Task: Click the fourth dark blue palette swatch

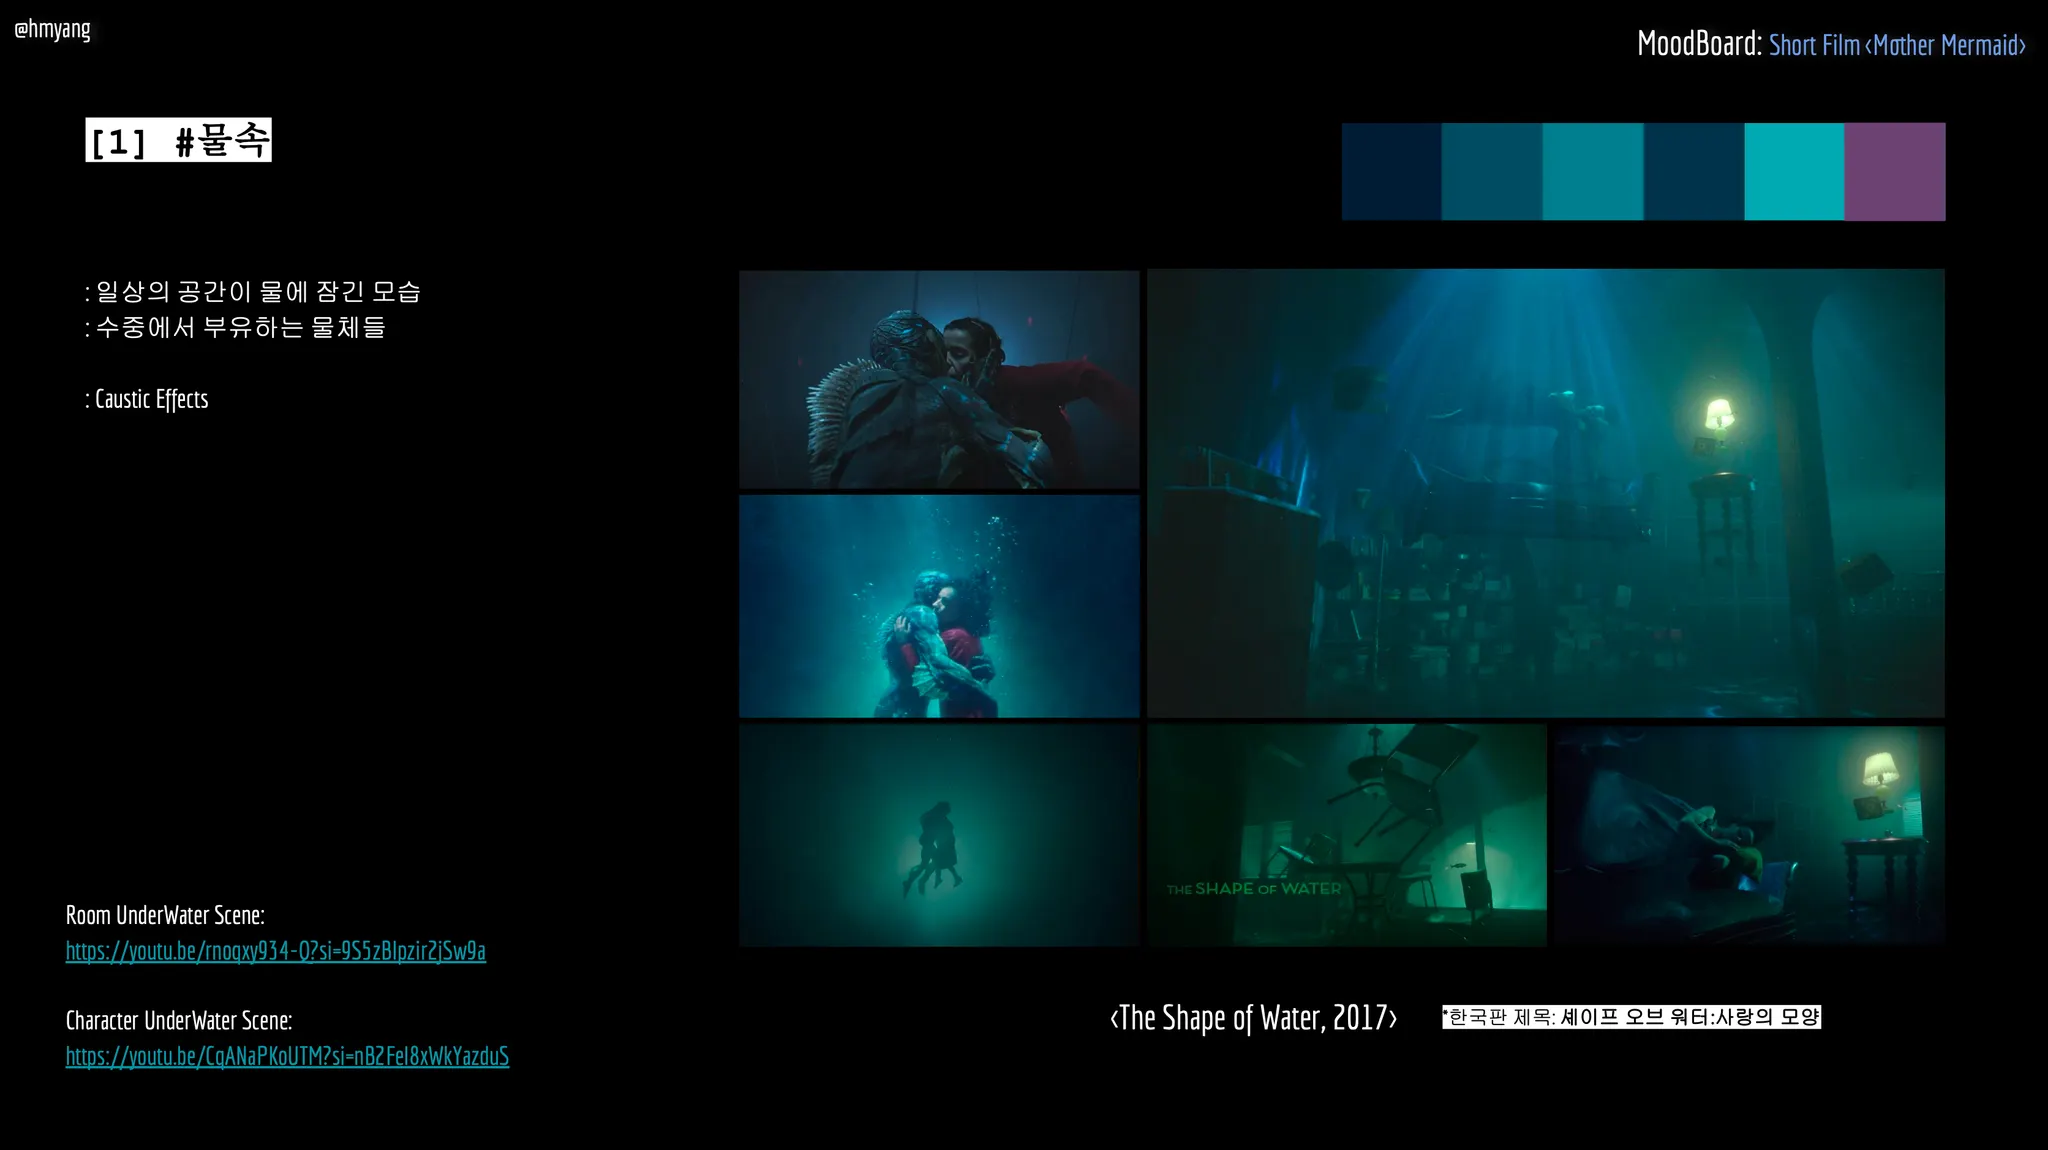Action: point(1693,171)
